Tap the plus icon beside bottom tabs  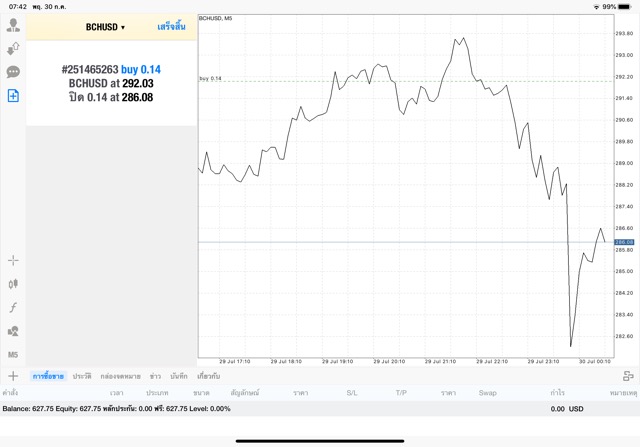(13, 376)
